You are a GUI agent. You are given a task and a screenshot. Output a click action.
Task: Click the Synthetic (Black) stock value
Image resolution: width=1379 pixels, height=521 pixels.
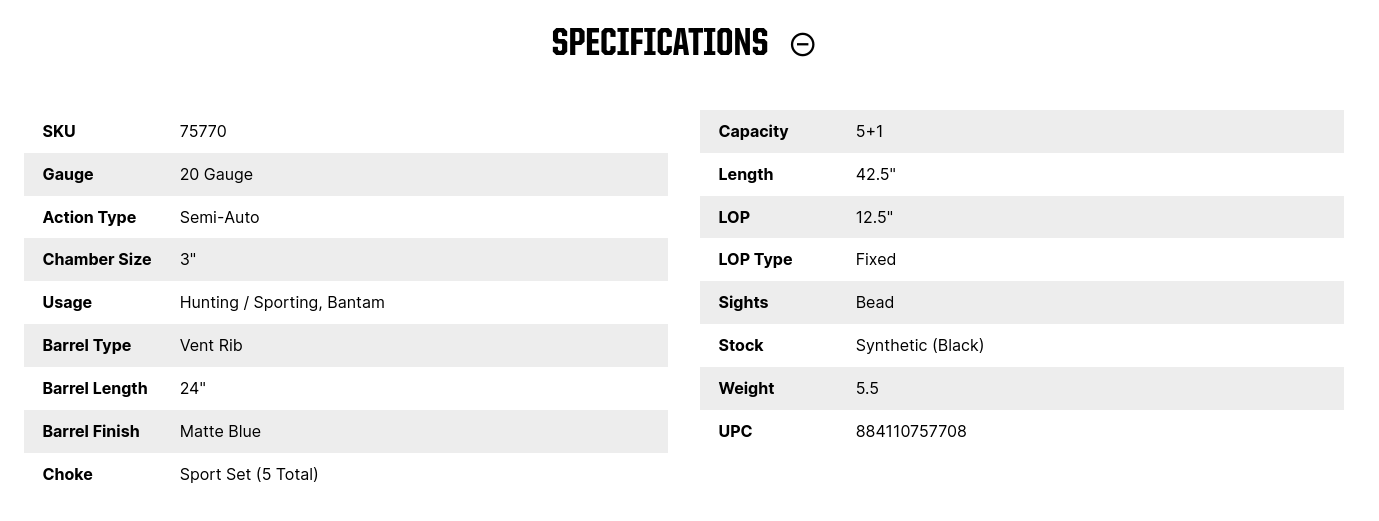(919, 345)
